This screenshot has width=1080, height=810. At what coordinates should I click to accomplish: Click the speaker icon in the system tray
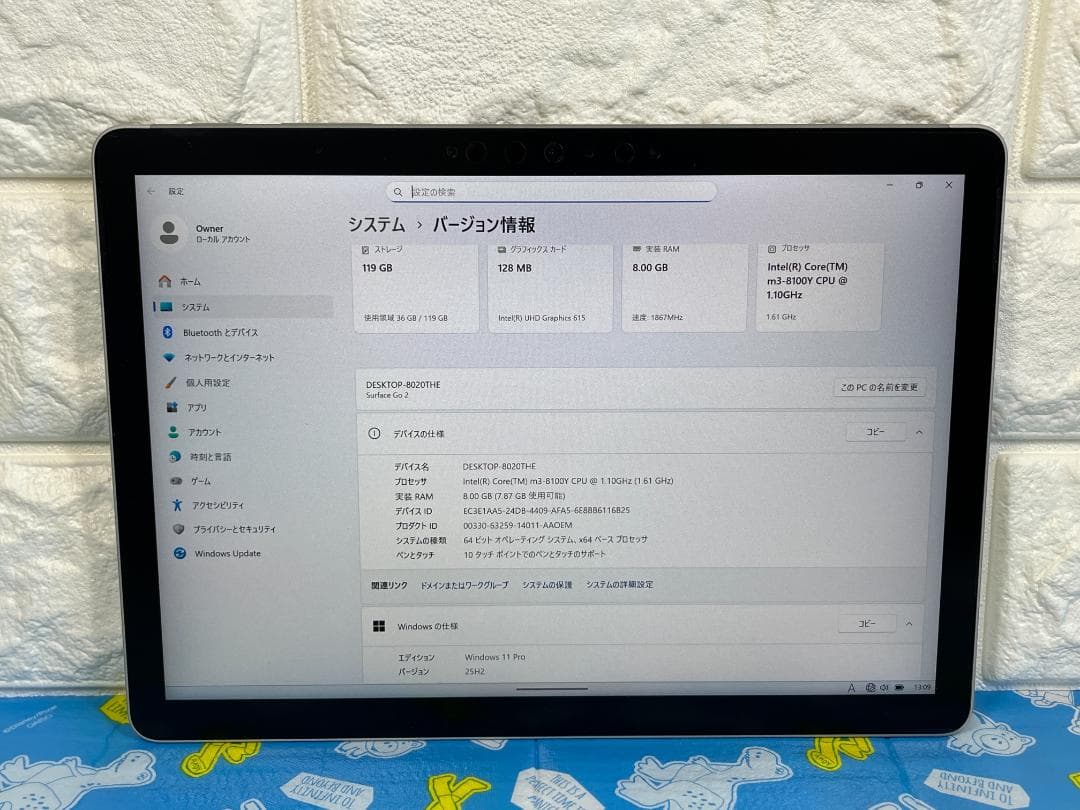tap(884, 687)
